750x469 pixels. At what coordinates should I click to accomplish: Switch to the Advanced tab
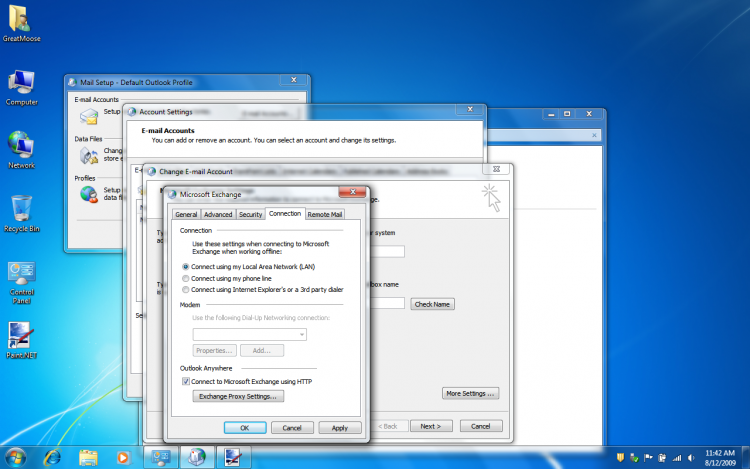tap(218, 215)
